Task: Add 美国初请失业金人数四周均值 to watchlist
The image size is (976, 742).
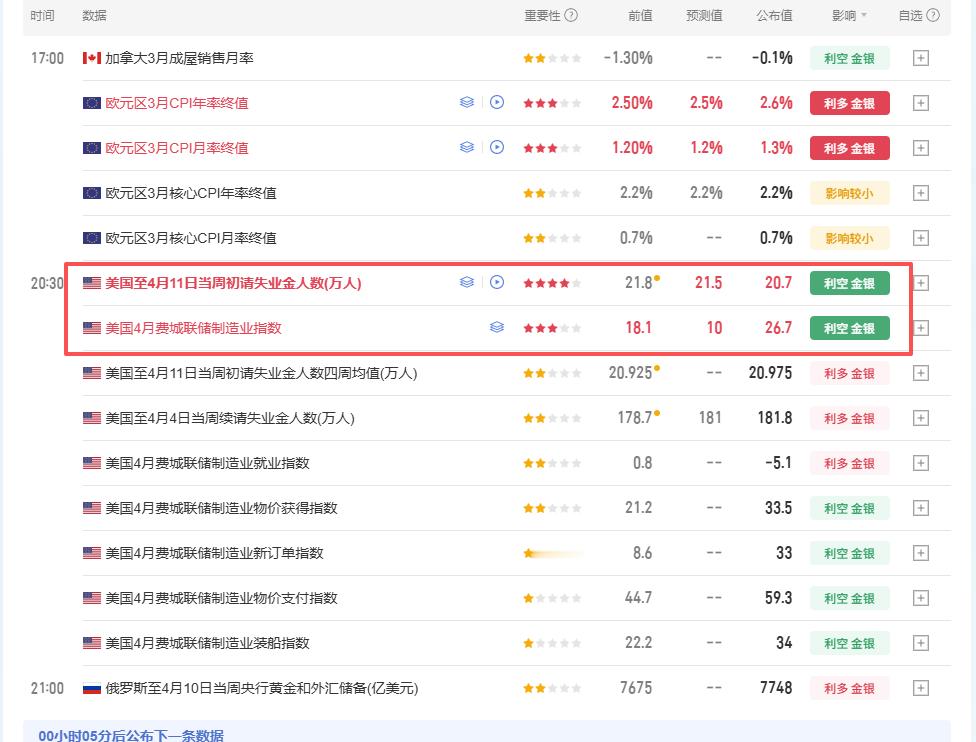Action: [x=921, y=373]
